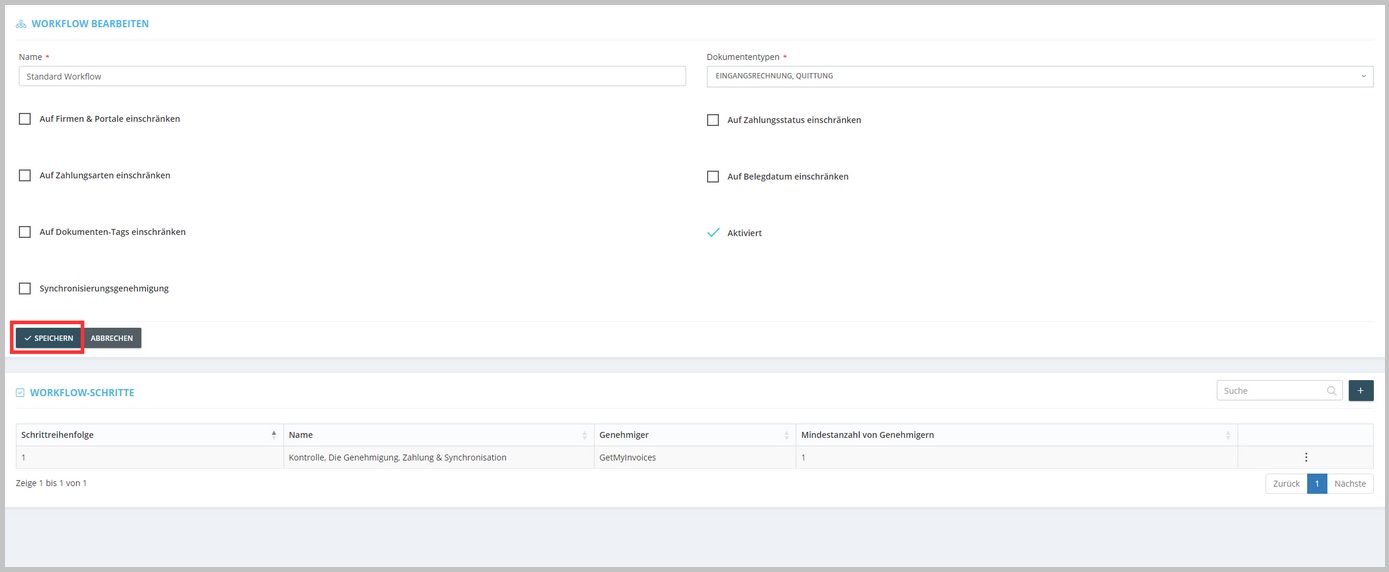Sort by Schrittreihenfolge column arrow
Image resolution: width=1389 pixels, height=572 pixels.
[x=274, y=435]
